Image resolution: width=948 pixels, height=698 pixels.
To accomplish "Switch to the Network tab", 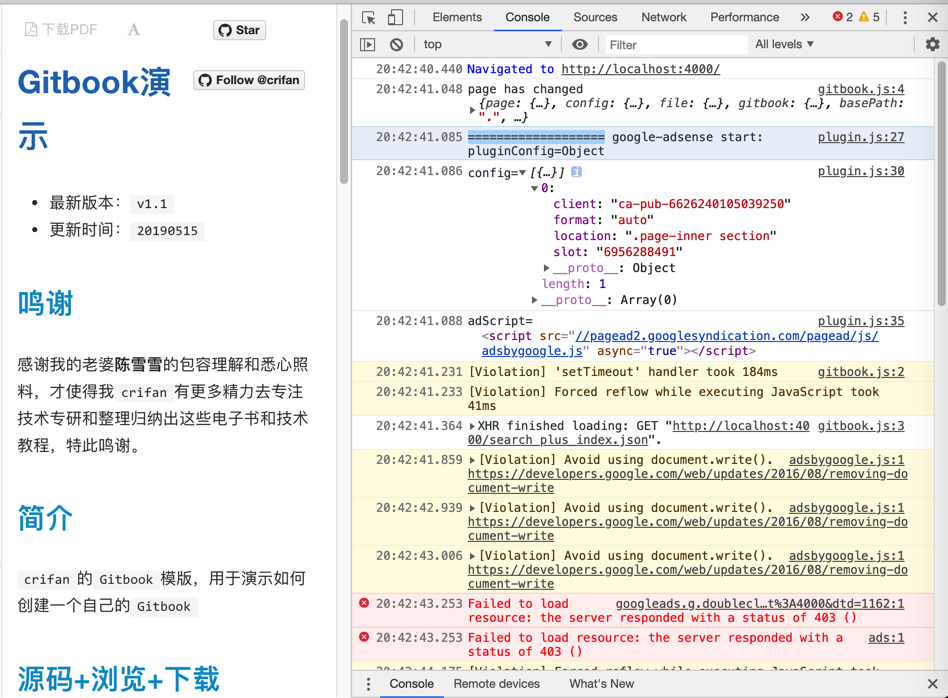I will pyautogui.click(x=663, y=17).
